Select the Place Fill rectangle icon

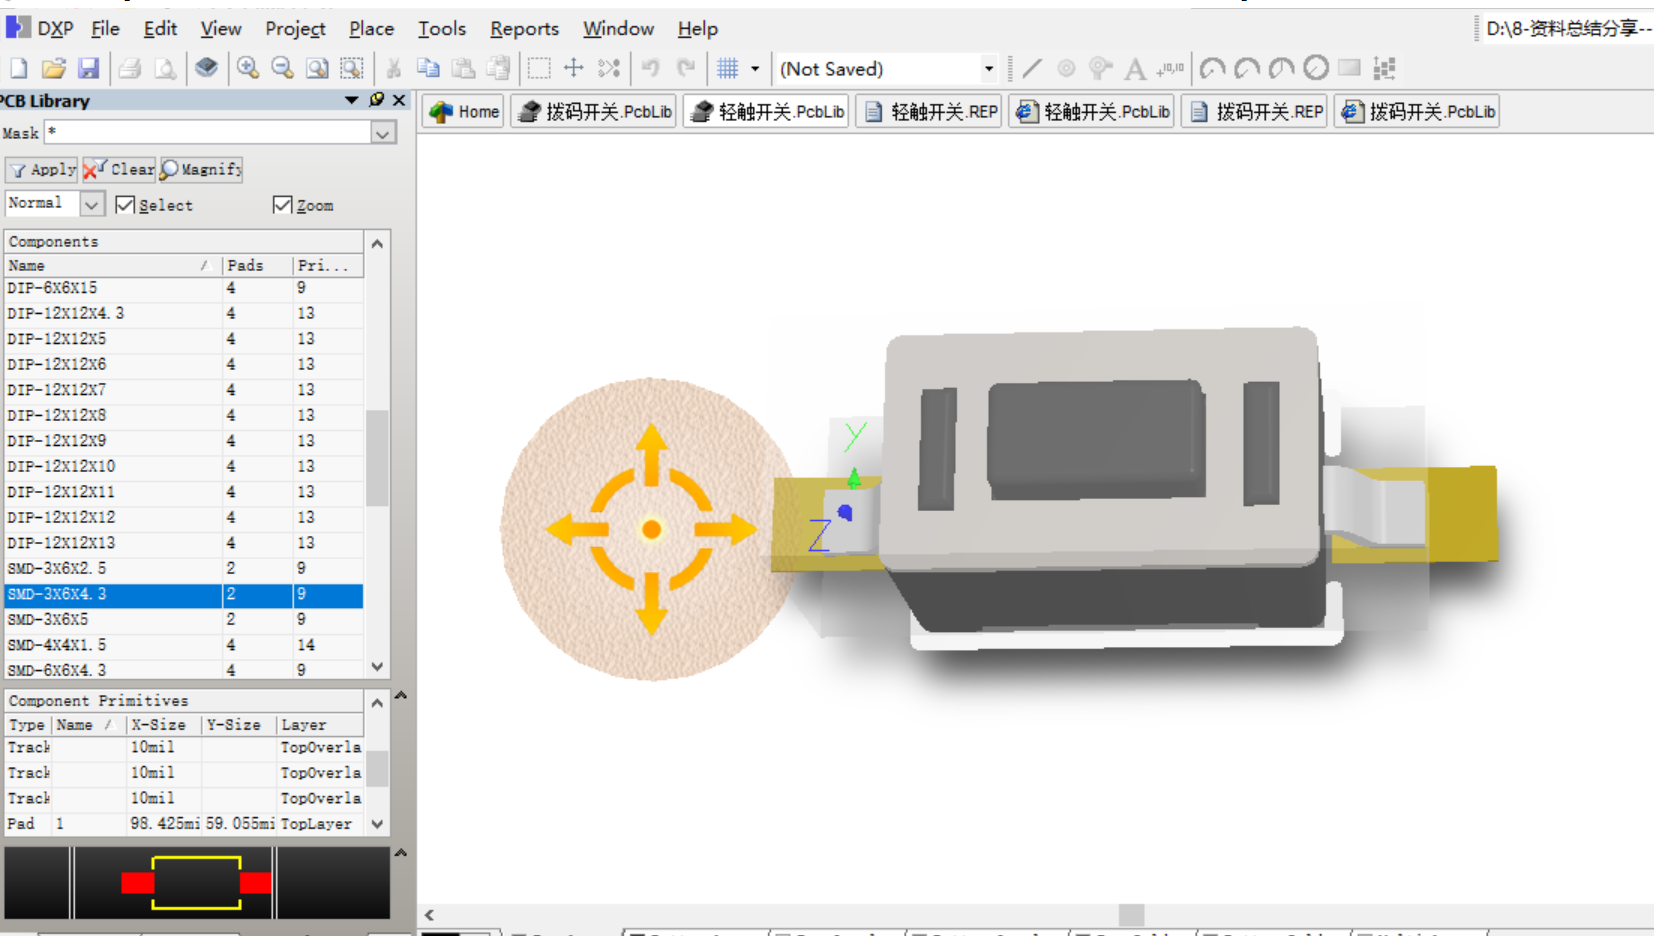[x=1350, y=68]
